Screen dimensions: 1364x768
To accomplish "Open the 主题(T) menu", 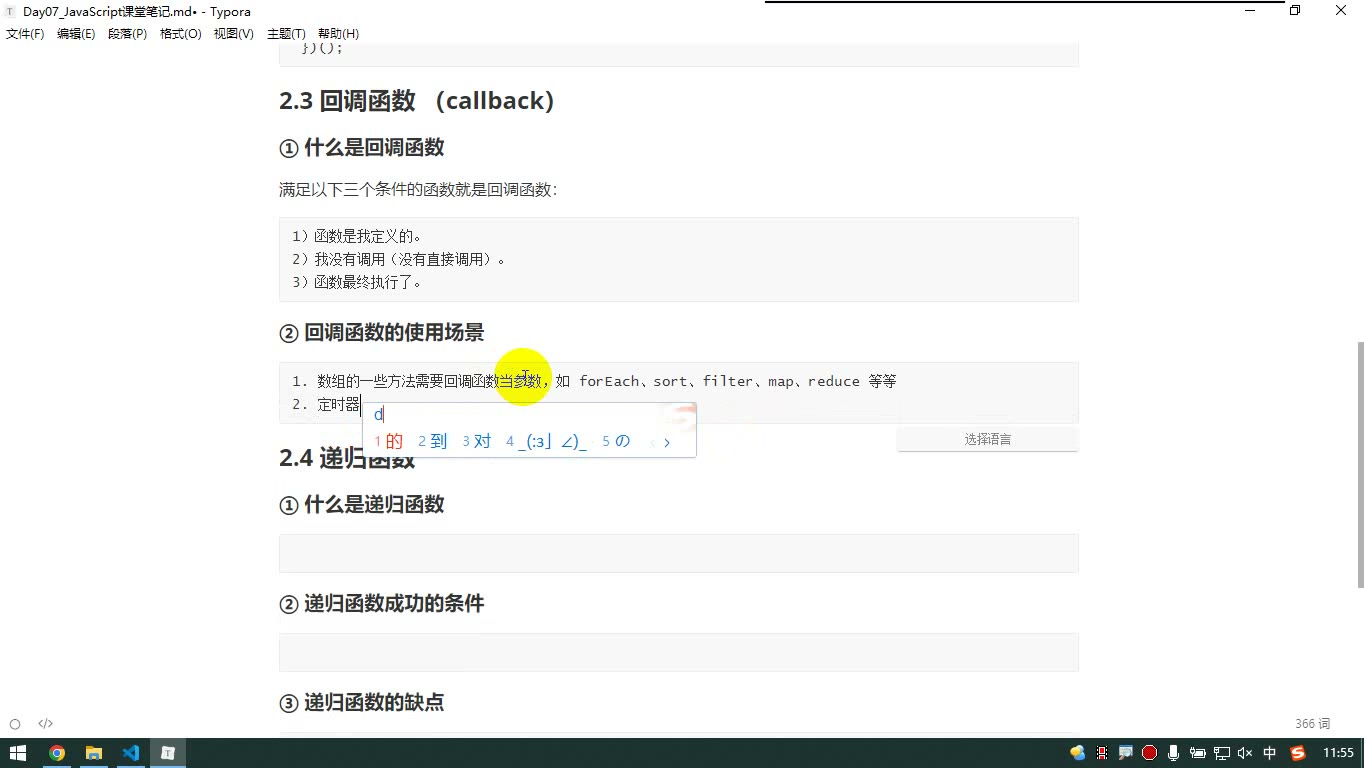I will tap(286, 34).
